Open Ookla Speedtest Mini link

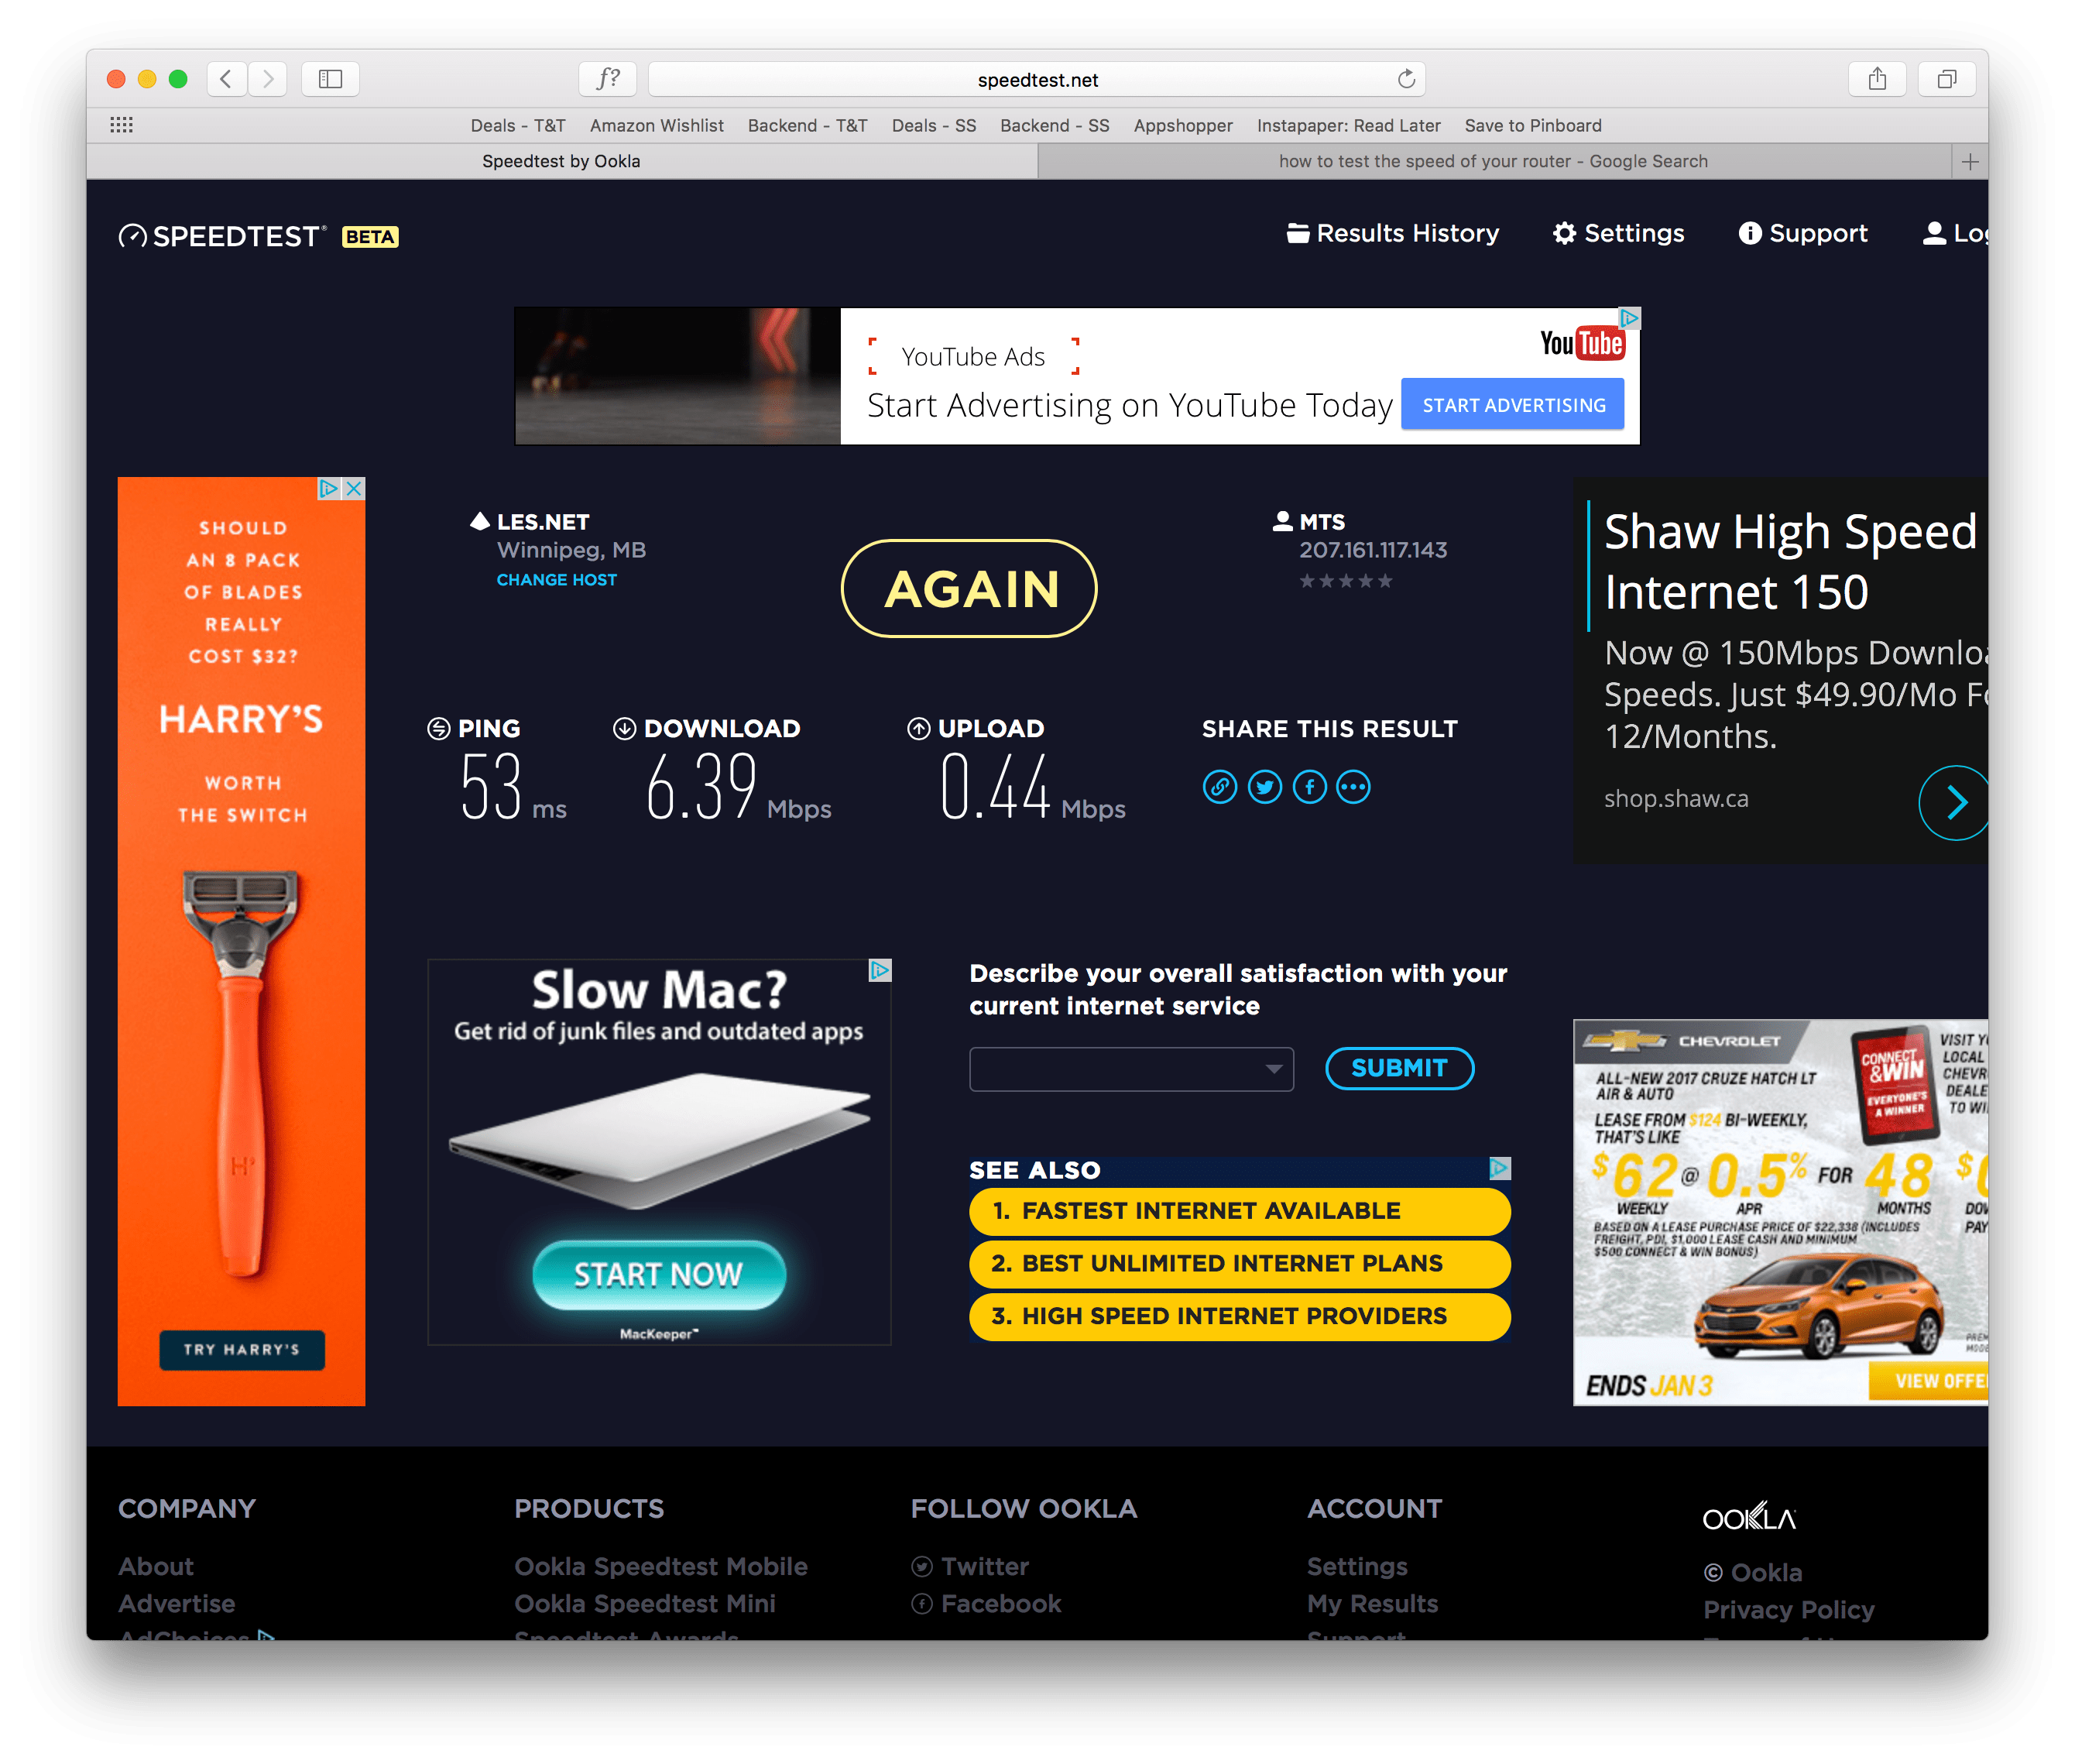pos(645,1603)
